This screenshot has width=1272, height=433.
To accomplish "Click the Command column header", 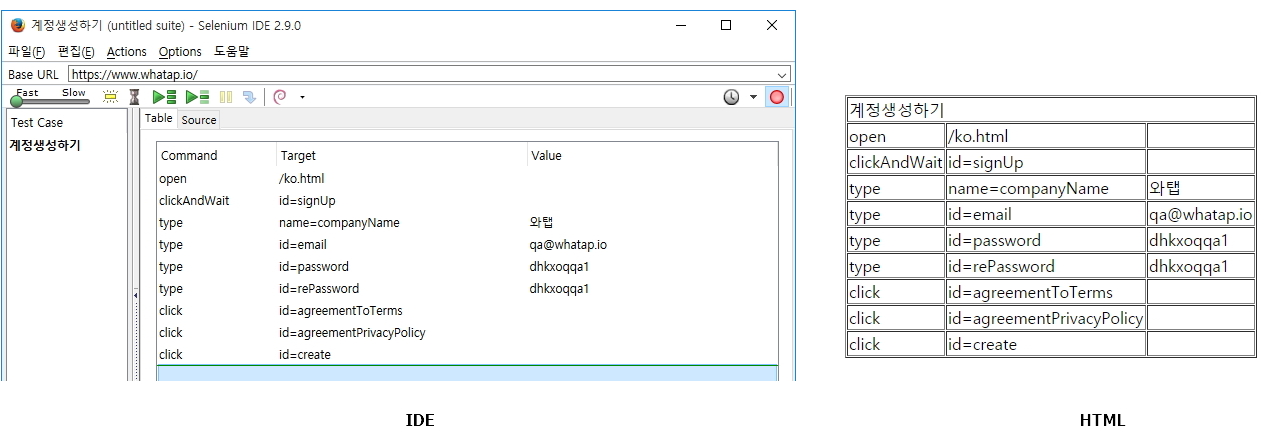I will 217,155.
